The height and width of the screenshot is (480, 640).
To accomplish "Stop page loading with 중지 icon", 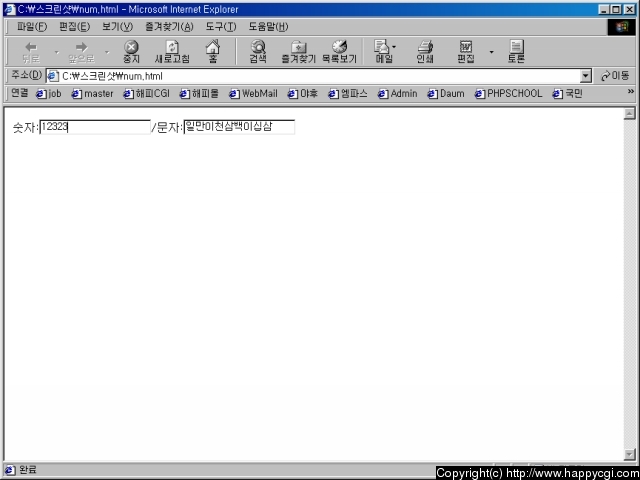I will point(131,52).
